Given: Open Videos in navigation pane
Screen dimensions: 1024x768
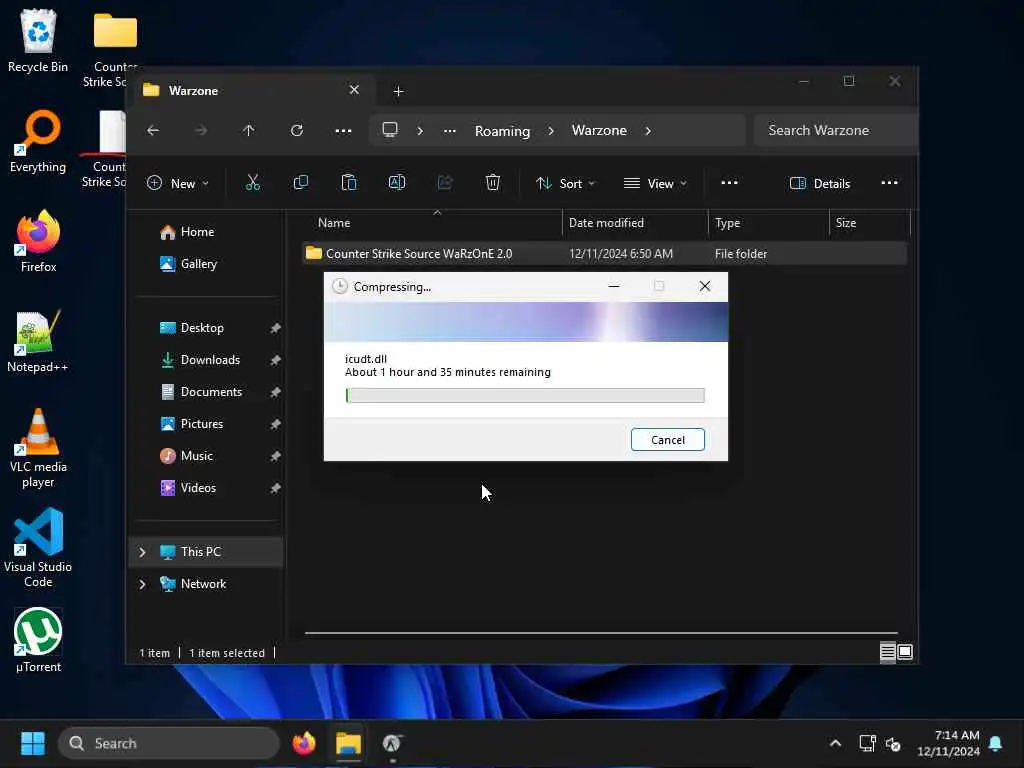Looking at the screenshot, I should pos(187,488).
